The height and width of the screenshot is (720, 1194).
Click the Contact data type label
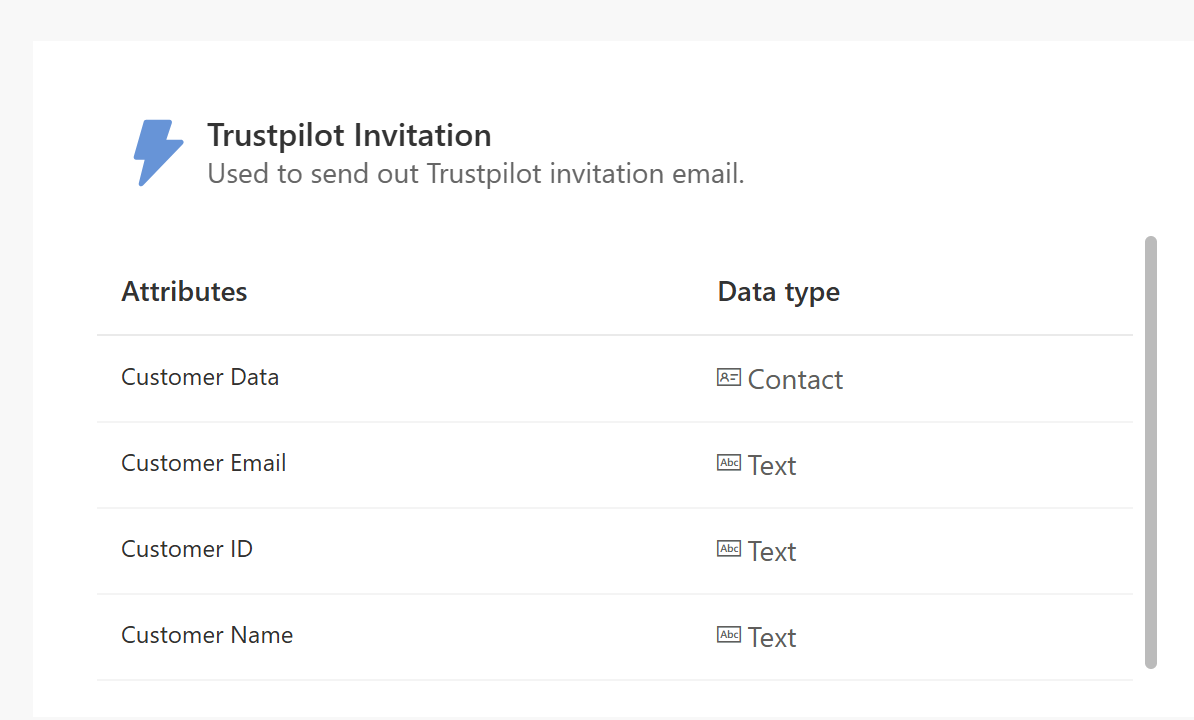[795, 380]
